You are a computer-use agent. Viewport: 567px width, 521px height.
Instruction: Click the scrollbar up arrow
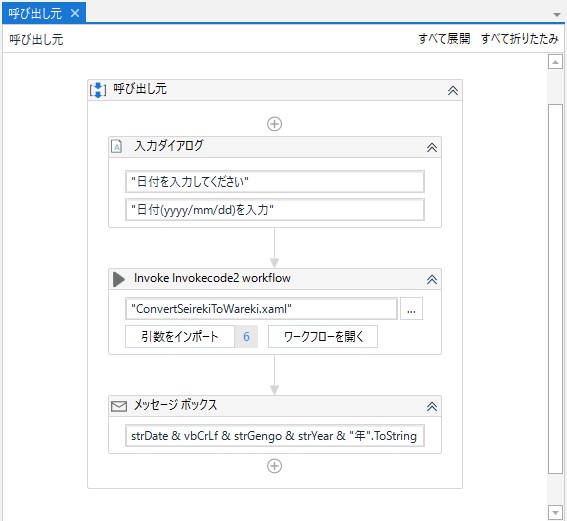555,62
